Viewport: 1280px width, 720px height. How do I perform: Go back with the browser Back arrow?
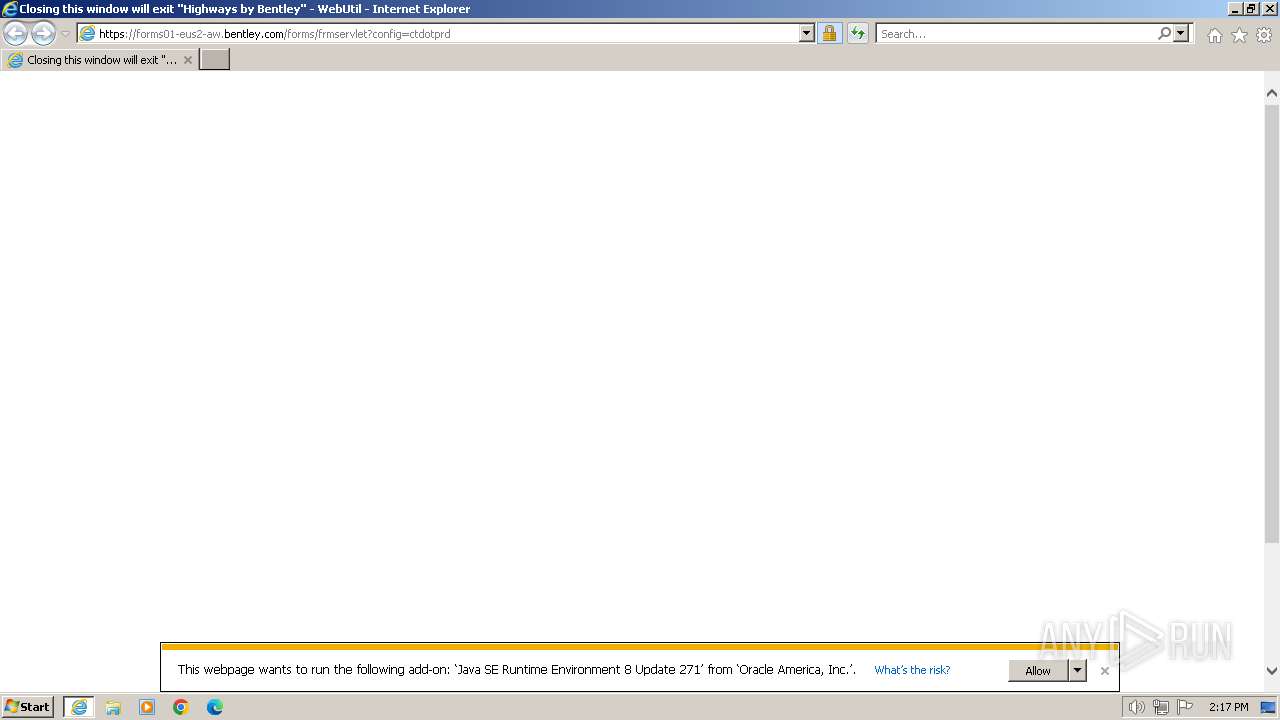(x=16, y=34)
